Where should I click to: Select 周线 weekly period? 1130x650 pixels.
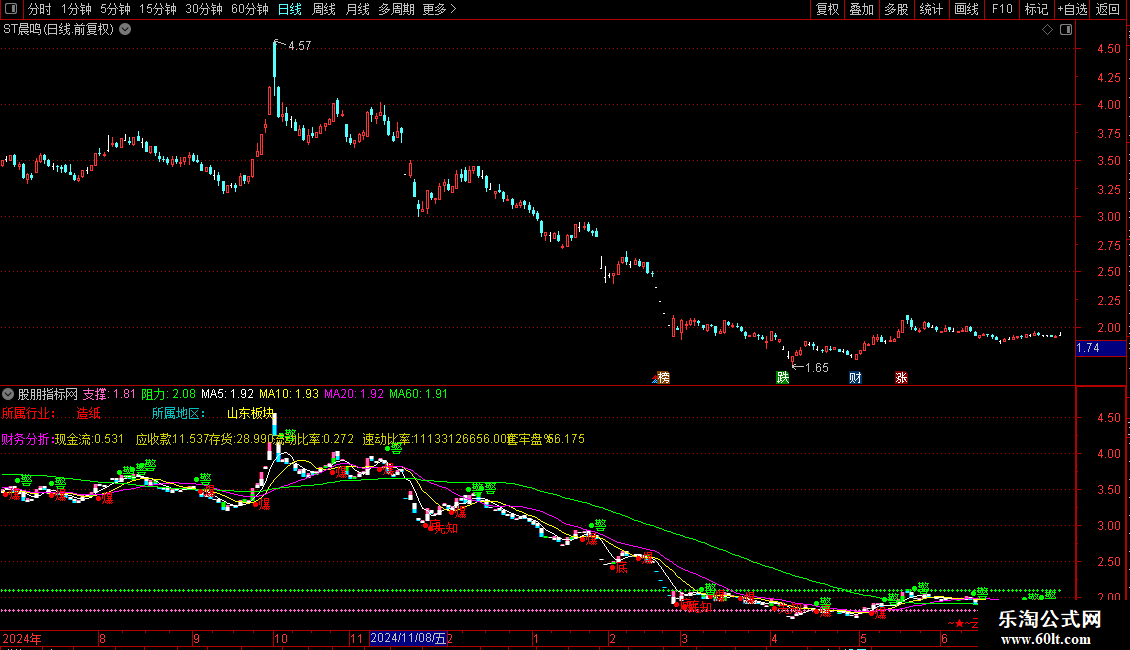point(324,9)
